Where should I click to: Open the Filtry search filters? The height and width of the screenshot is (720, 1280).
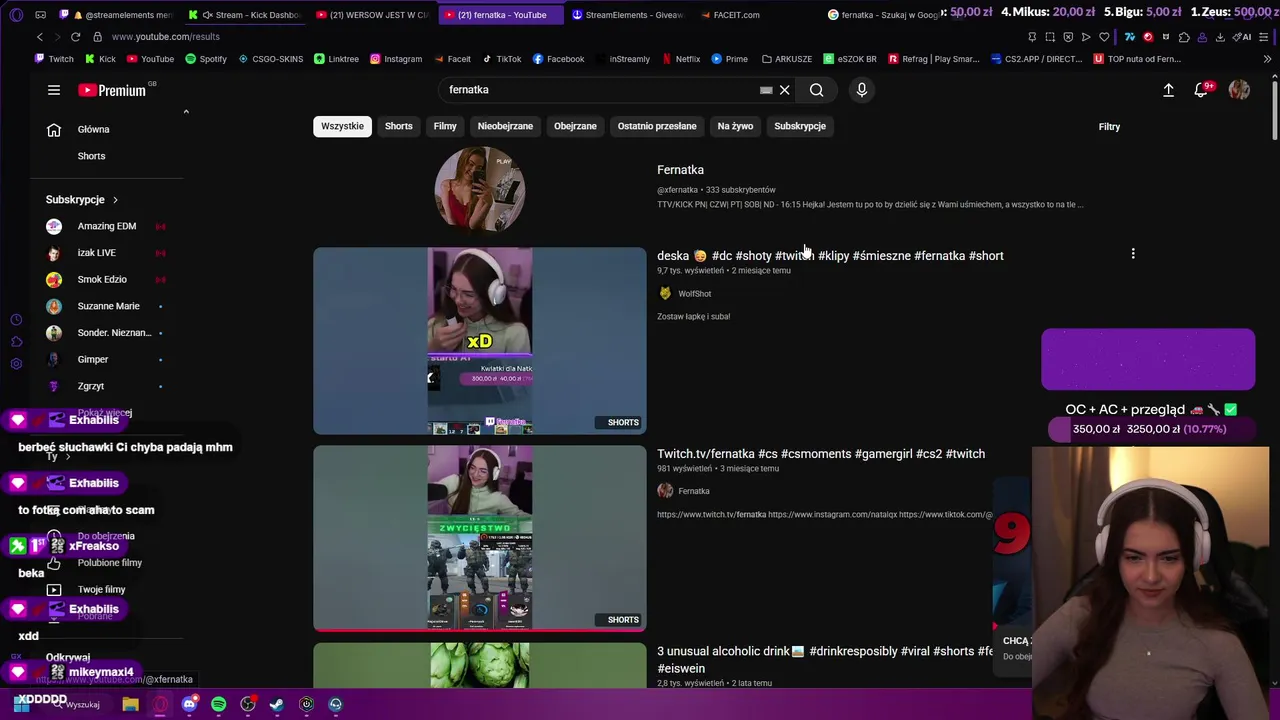(1109, 127)
